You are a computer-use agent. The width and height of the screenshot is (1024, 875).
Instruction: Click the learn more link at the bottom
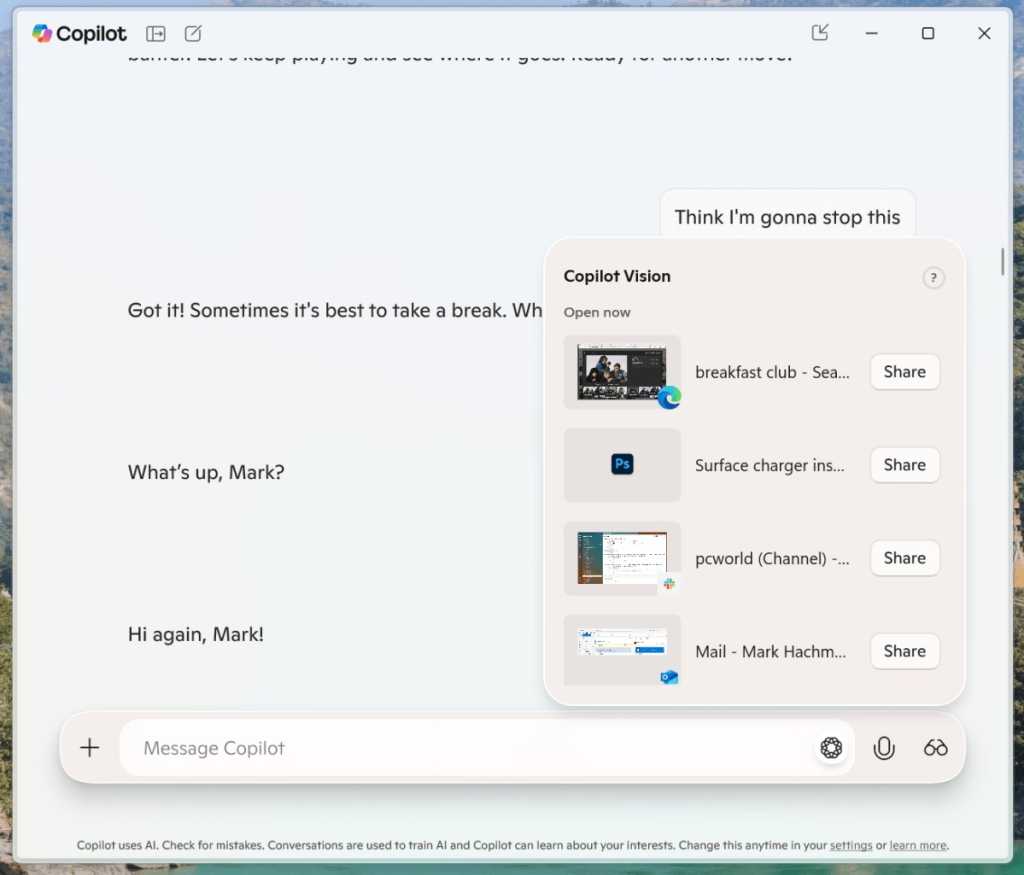(917, 845)
